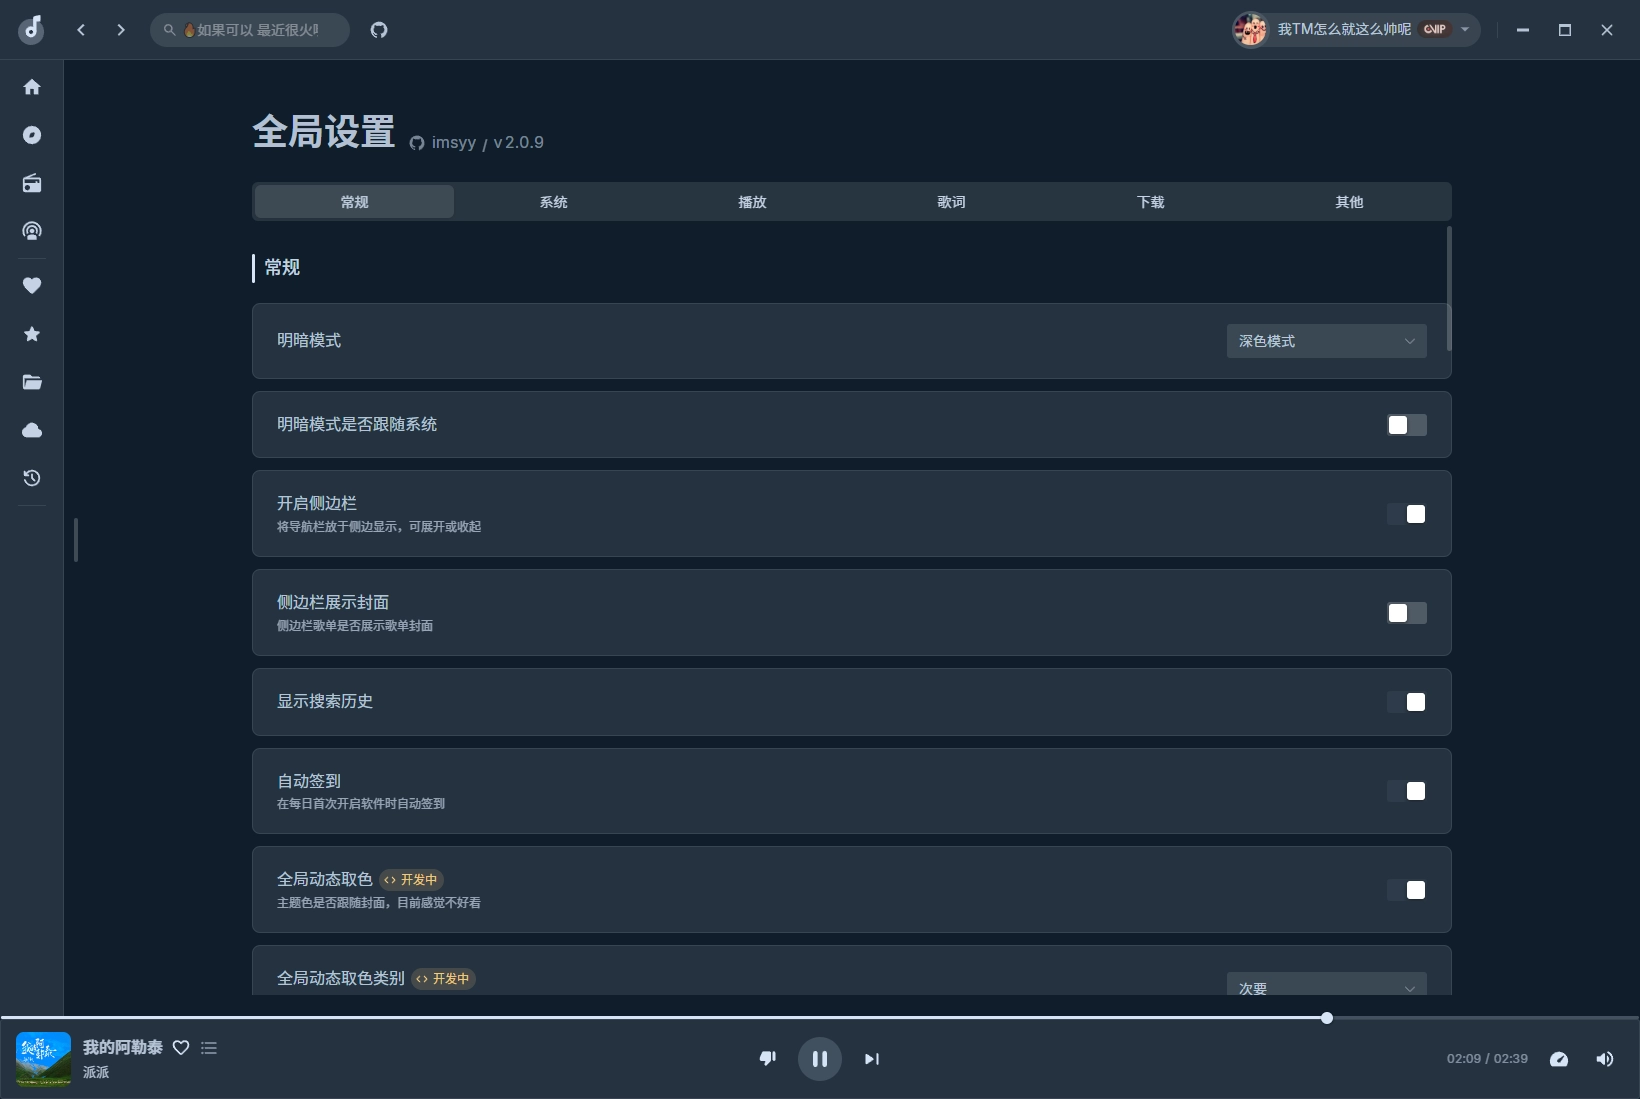
Task: Click the dislike thumbs-down button
Action: click(768, 1058)
